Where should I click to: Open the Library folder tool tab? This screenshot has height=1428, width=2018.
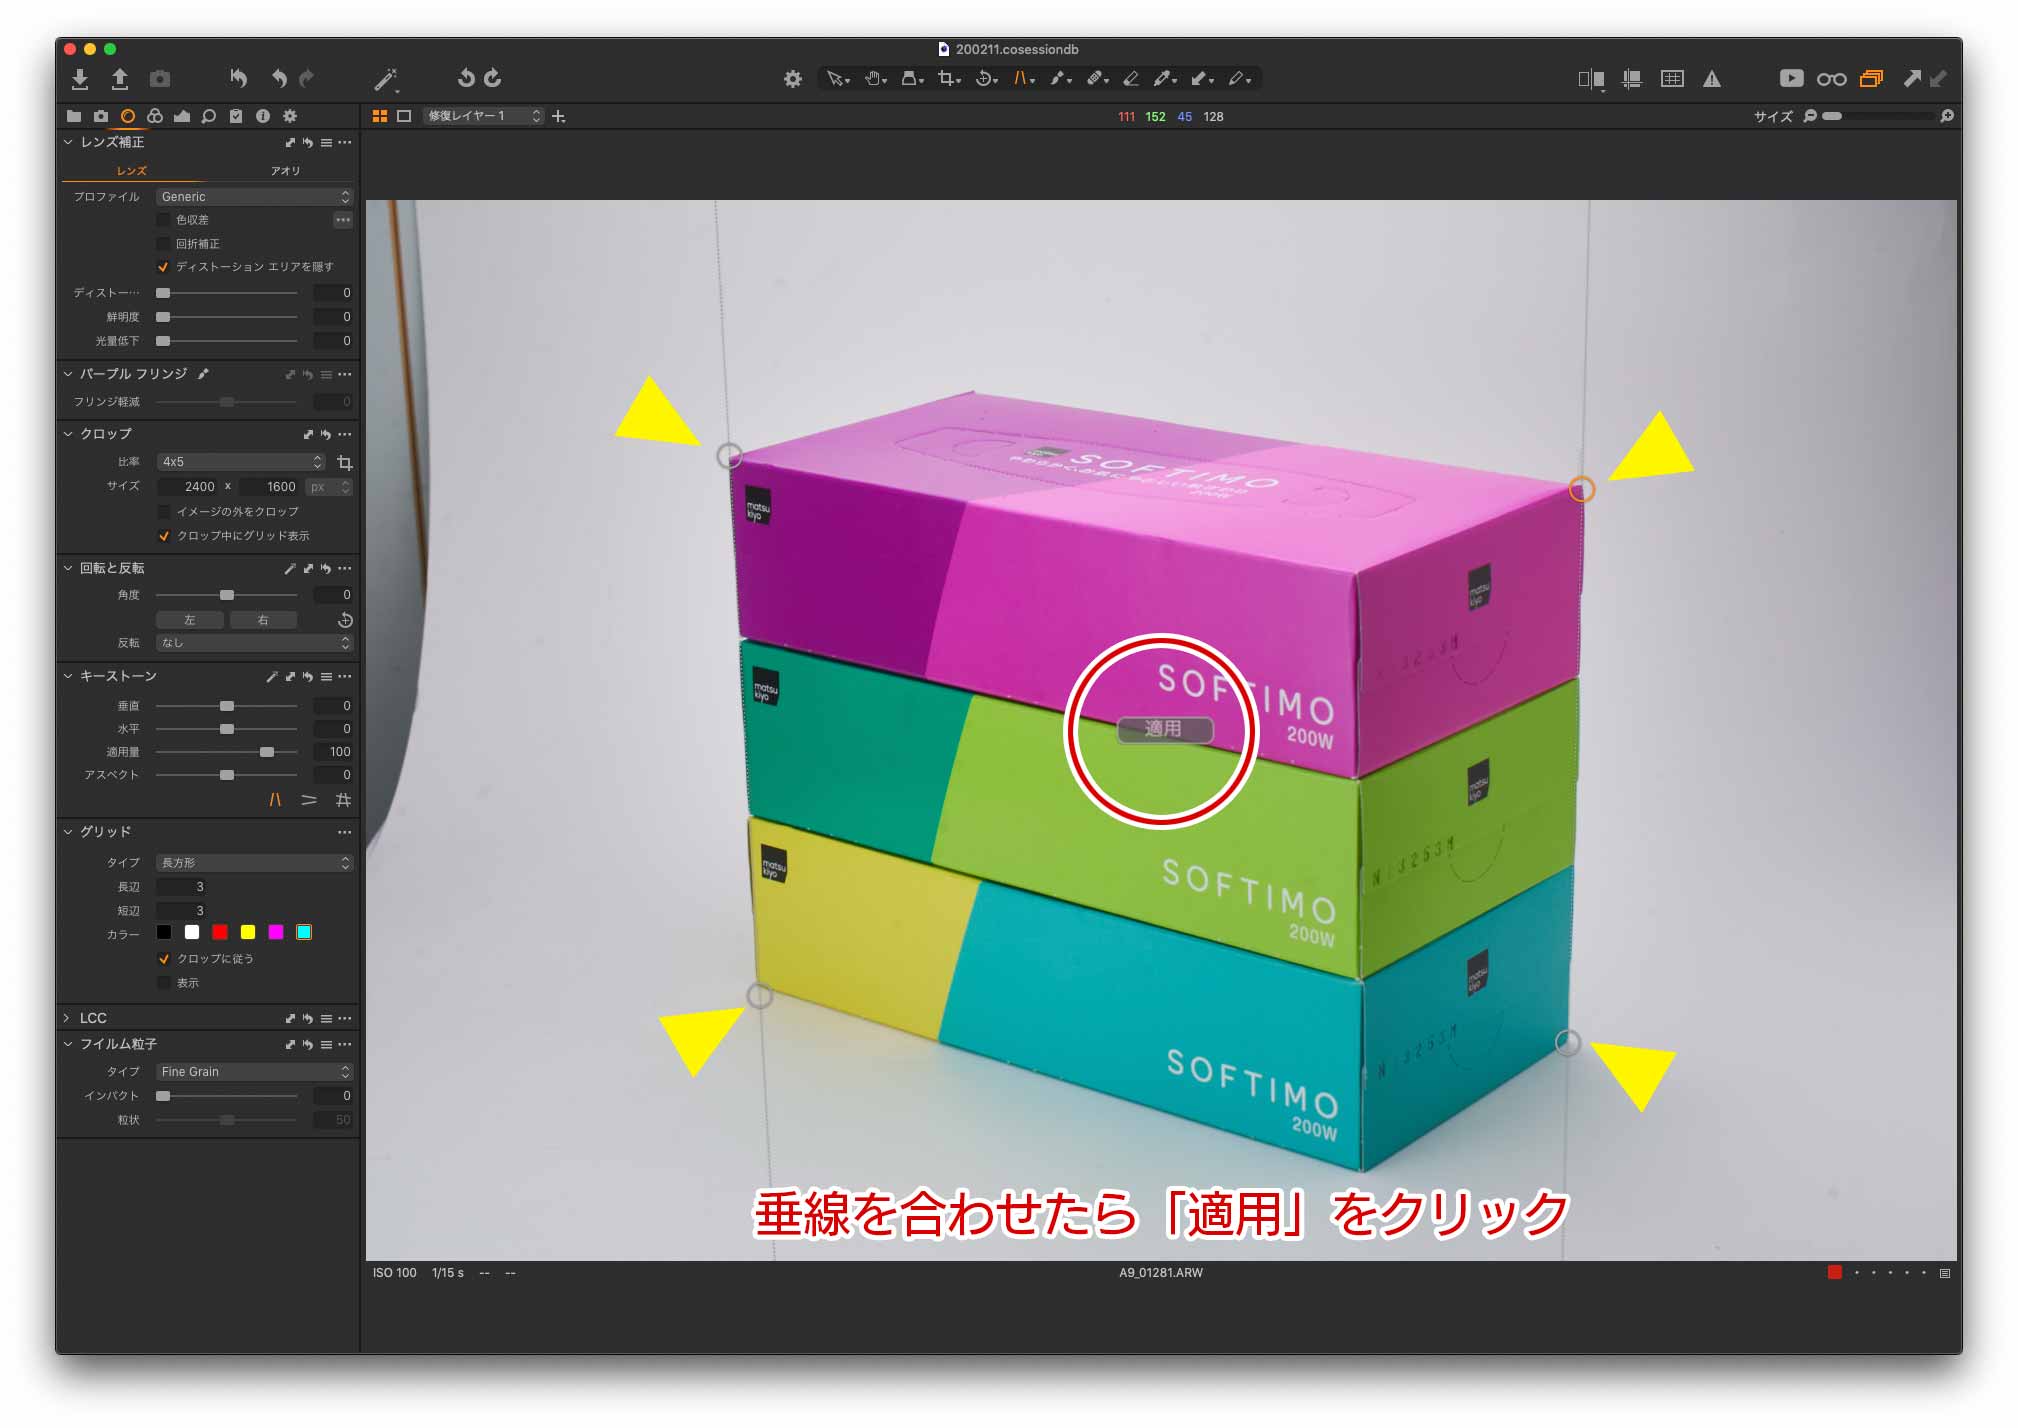(74, 116)
